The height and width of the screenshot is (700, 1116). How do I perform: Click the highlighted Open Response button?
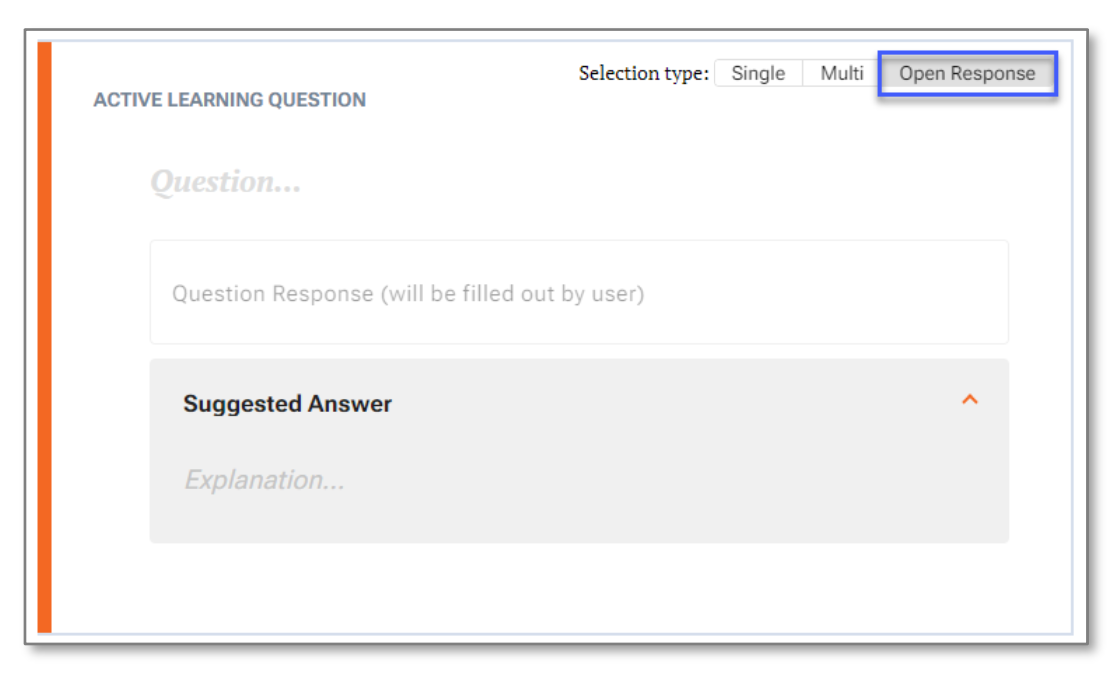pos(967,73)
